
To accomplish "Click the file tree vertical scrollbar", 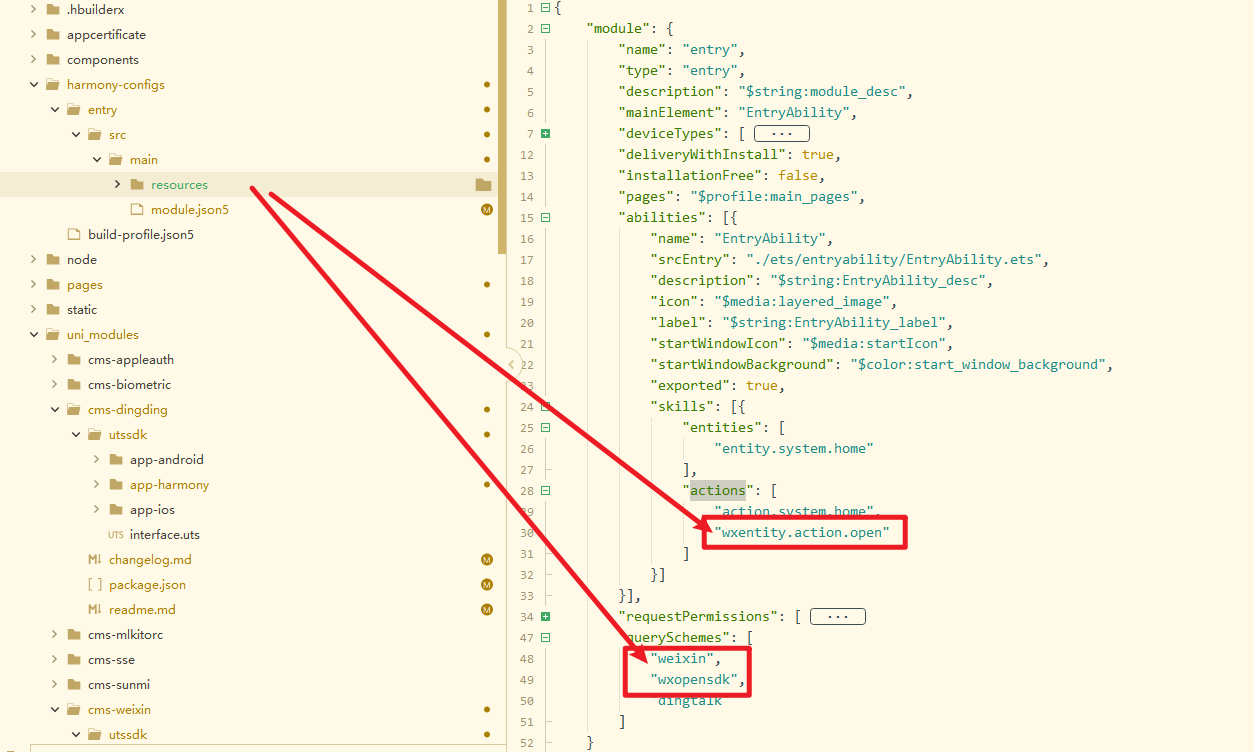I will pos(501,120).
